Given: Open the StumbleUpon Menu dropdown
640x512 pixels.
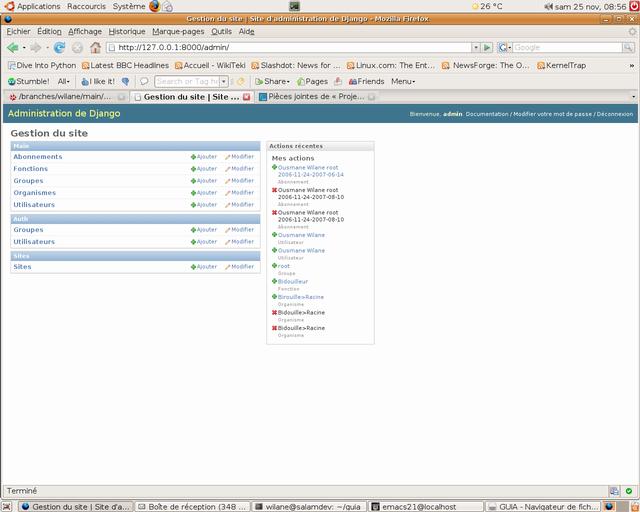Looking at the screenshot, I should pos(403,81).
